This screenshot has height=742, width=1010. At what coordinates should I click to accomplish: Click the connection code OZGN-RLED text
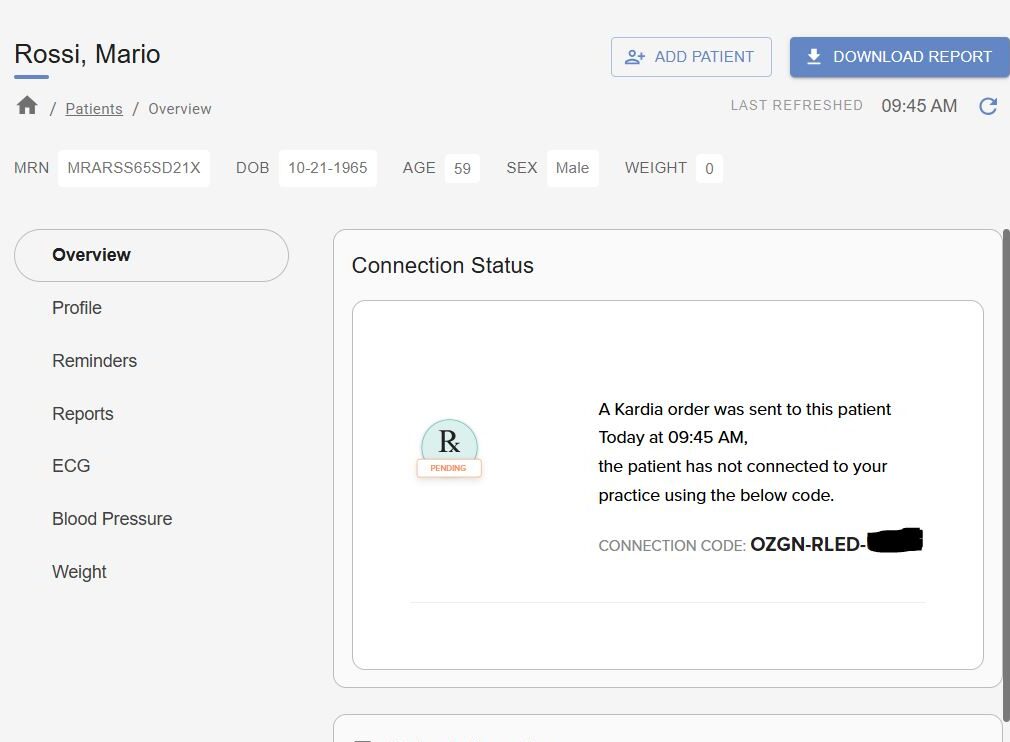click(807, 545)
